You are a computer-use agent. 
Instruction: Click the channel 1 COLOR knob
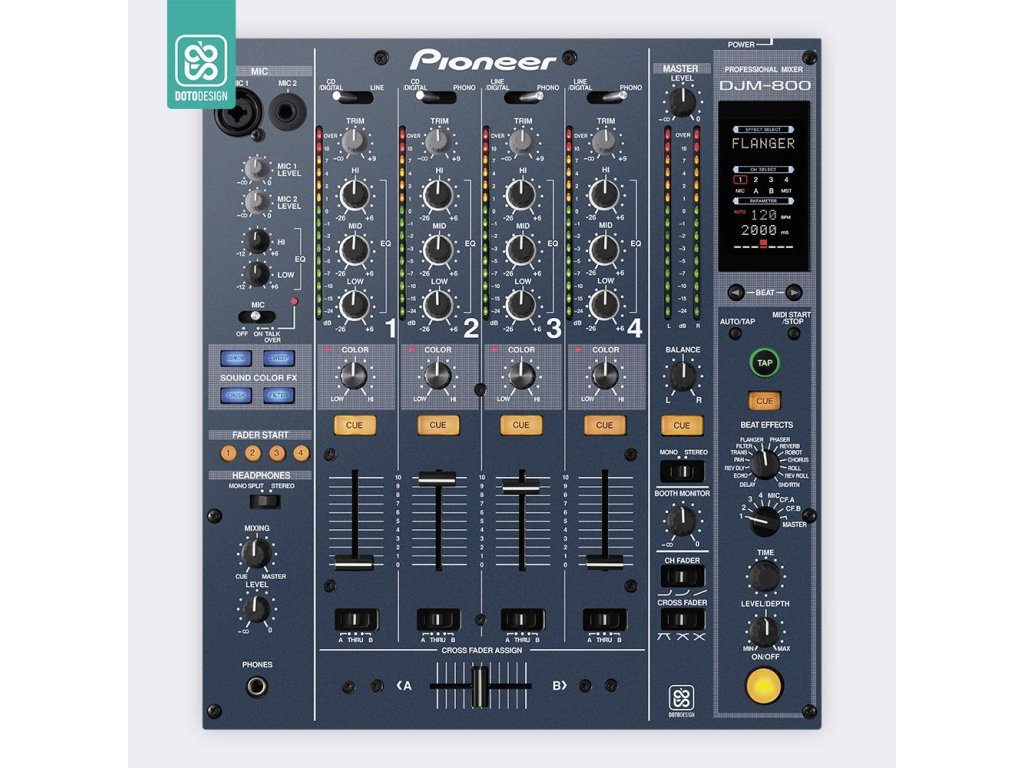pos(354,377)
